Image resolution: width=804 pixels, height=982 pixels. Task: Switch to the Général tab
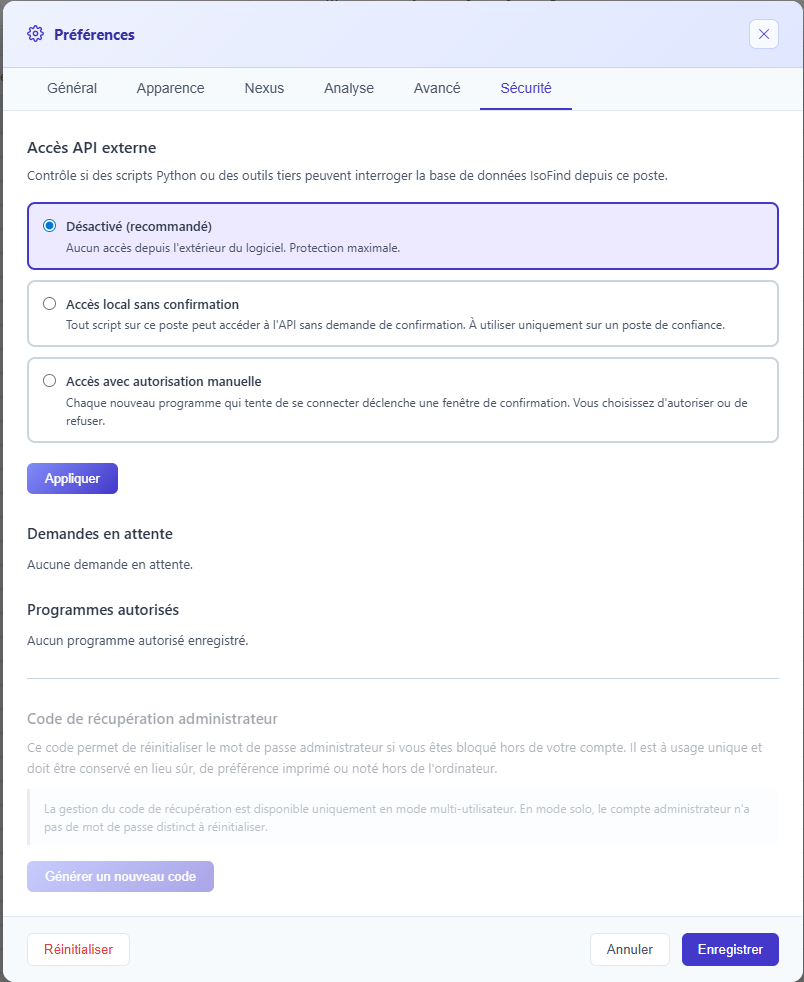tap(72, 88)
